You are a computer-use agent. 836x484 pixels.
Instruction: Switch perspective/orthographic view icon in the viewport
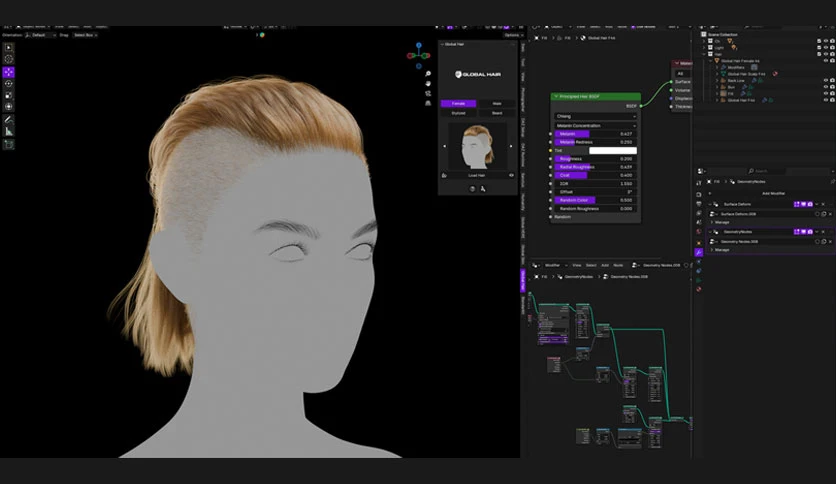[x=428, y=103]
